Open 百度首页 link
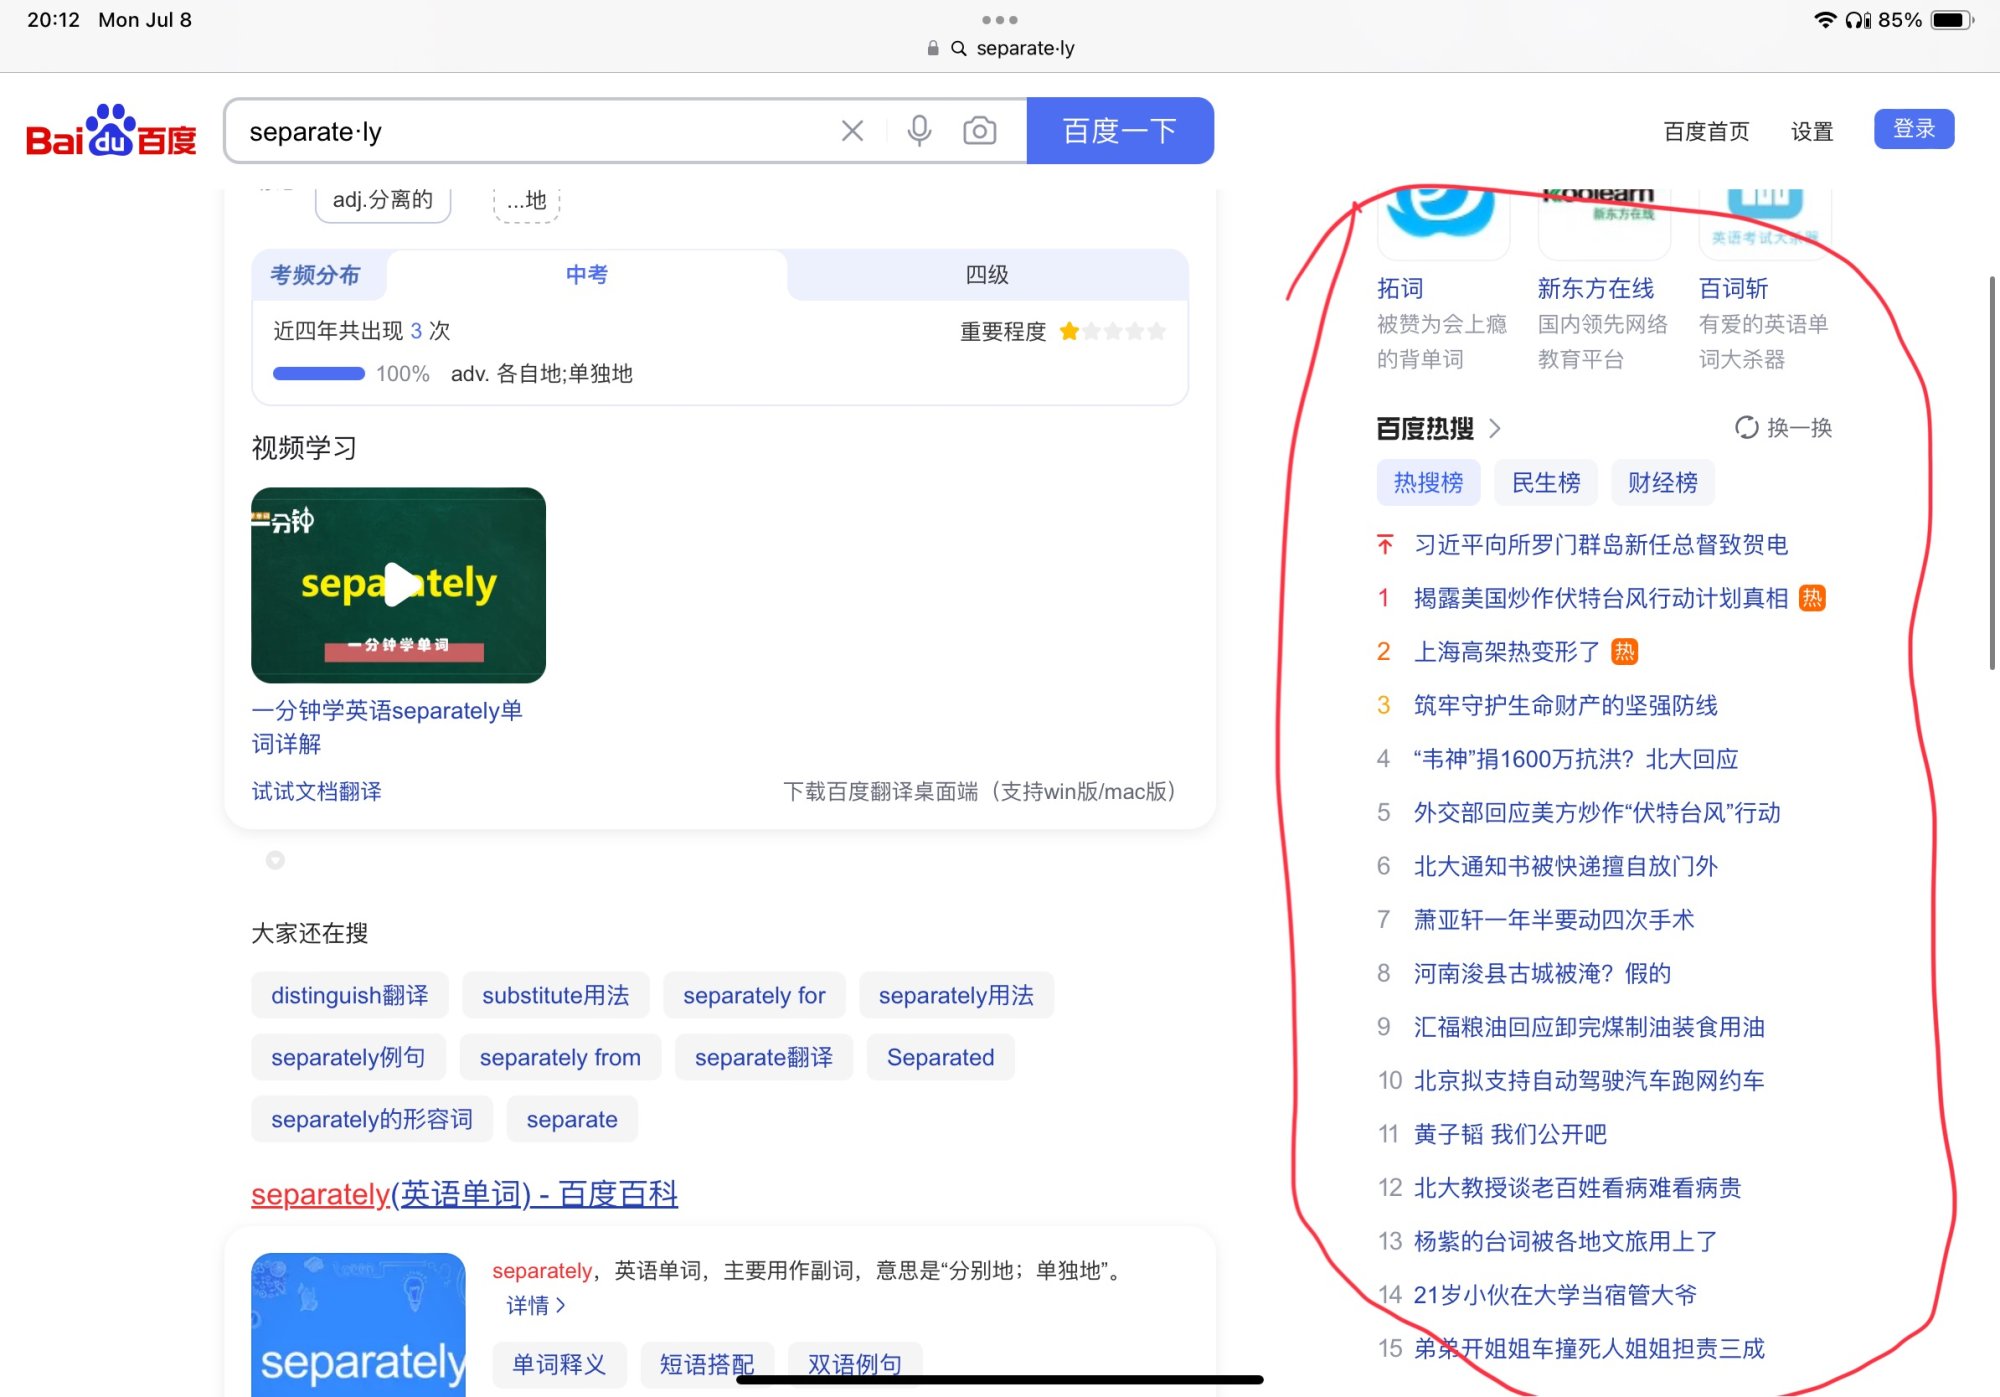 point(1706,131)
